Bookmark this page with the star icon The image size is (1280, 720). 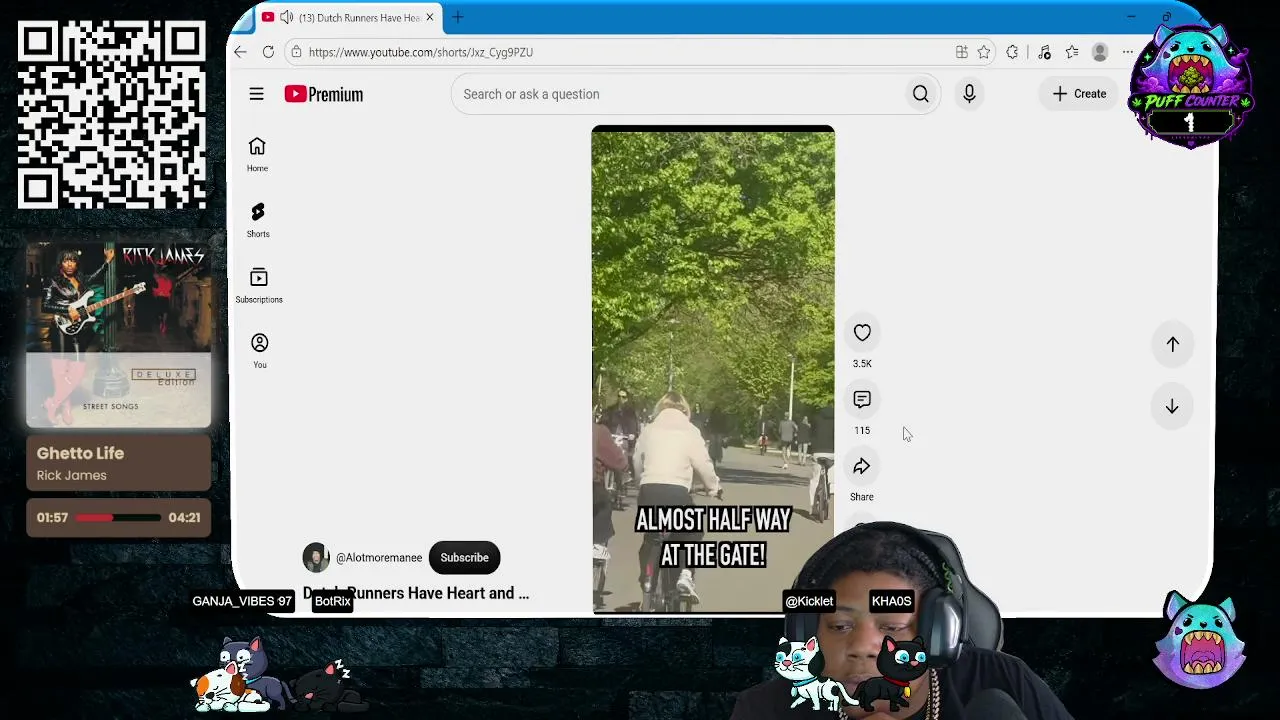point(984,52)
